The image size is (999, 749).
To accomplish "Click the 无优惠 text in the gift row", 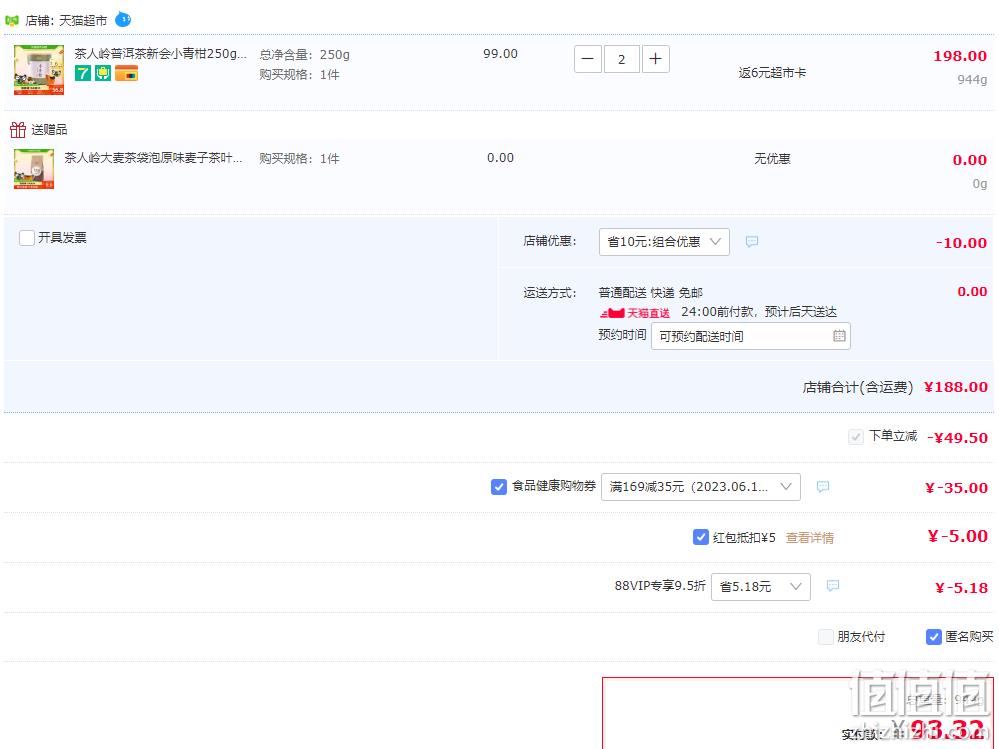I will click(x=772, y=159).
